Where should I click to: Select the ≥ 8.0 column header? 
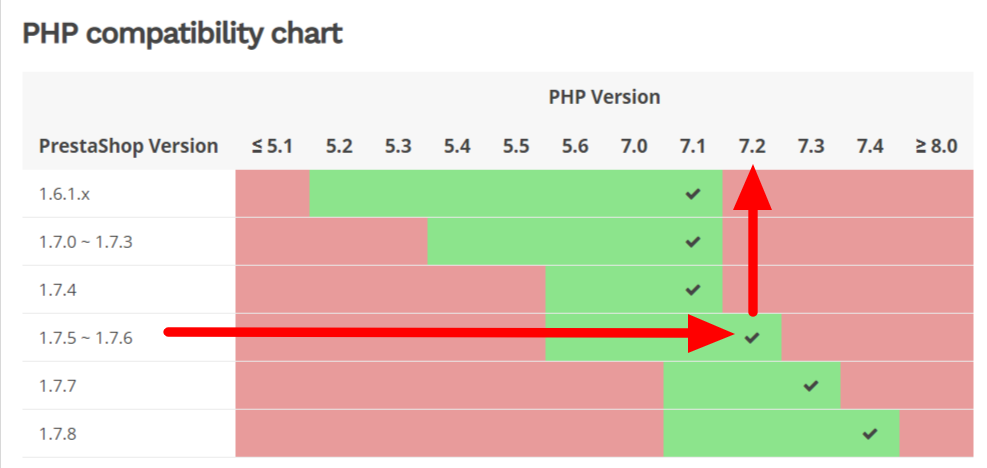click(x=937, y=147)
